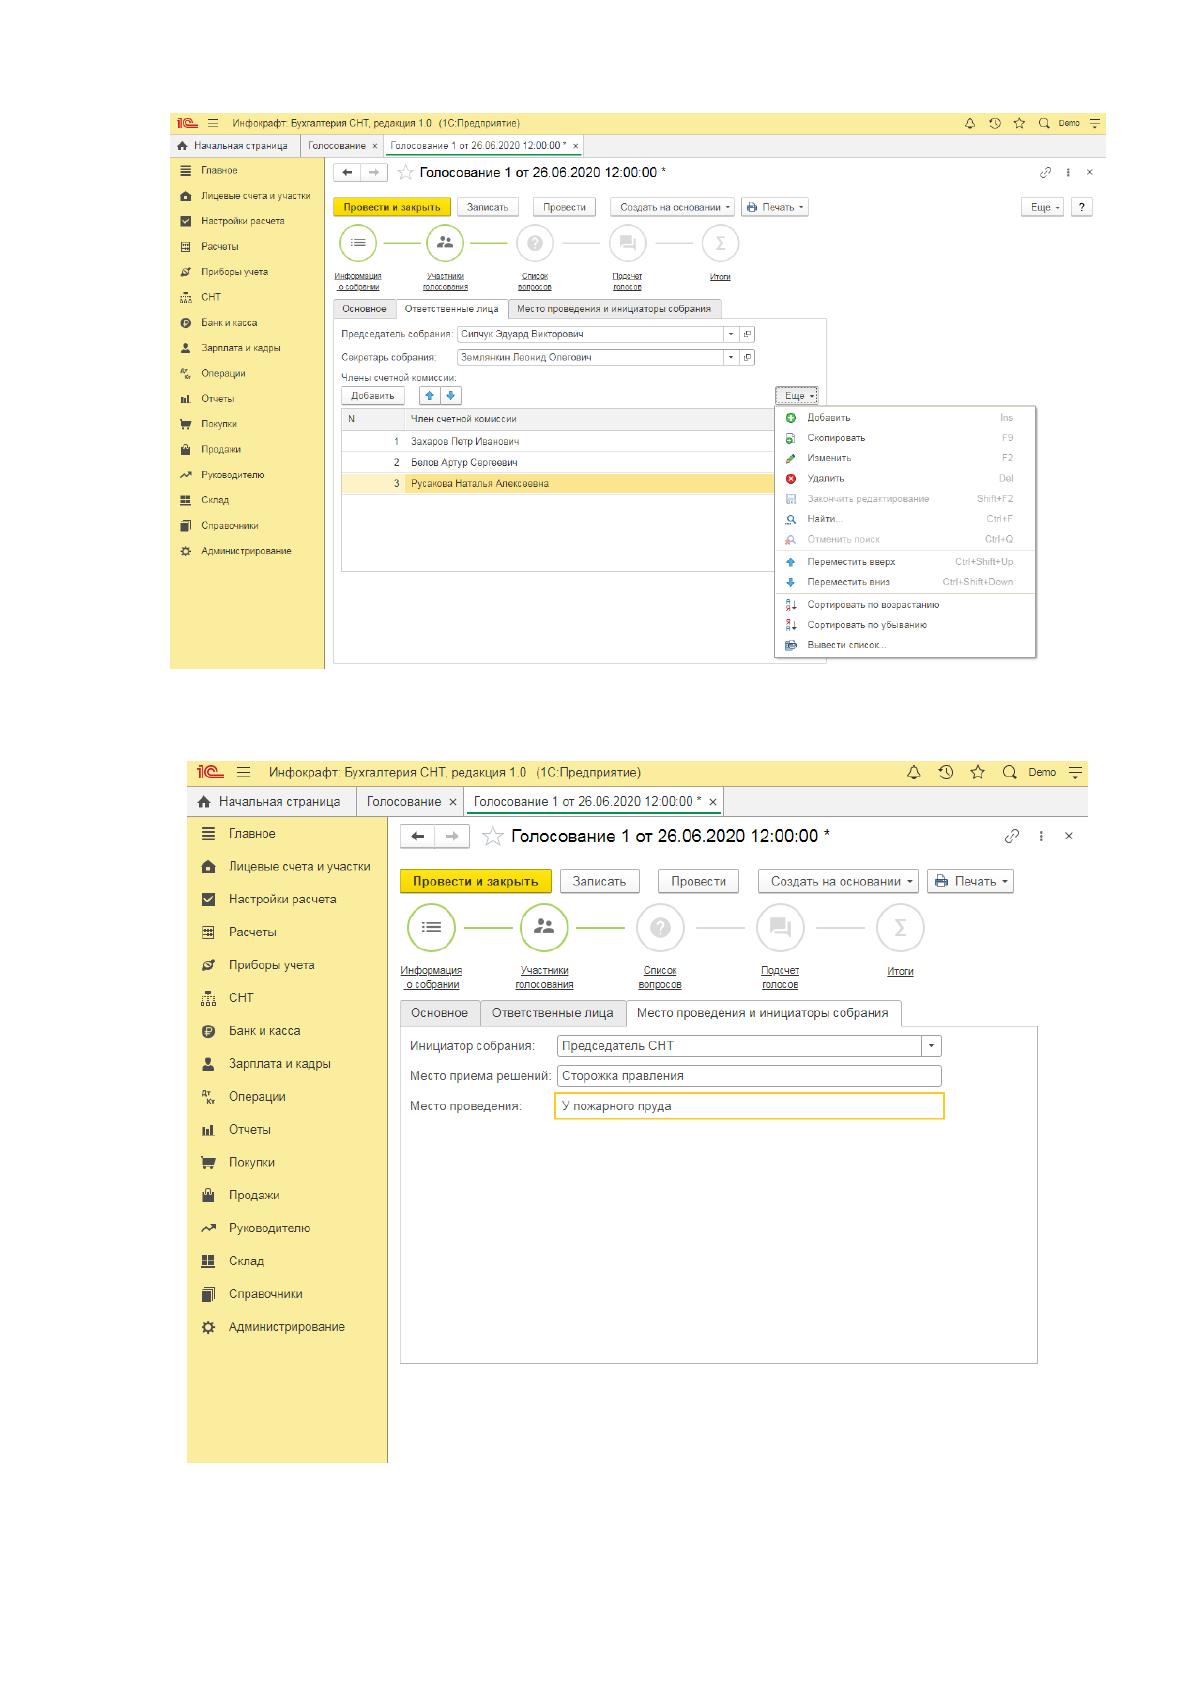Click the star beside the upper Голосование 1 title
The width and height of the screenshot is (1191, 1684).
pos(405,172)
